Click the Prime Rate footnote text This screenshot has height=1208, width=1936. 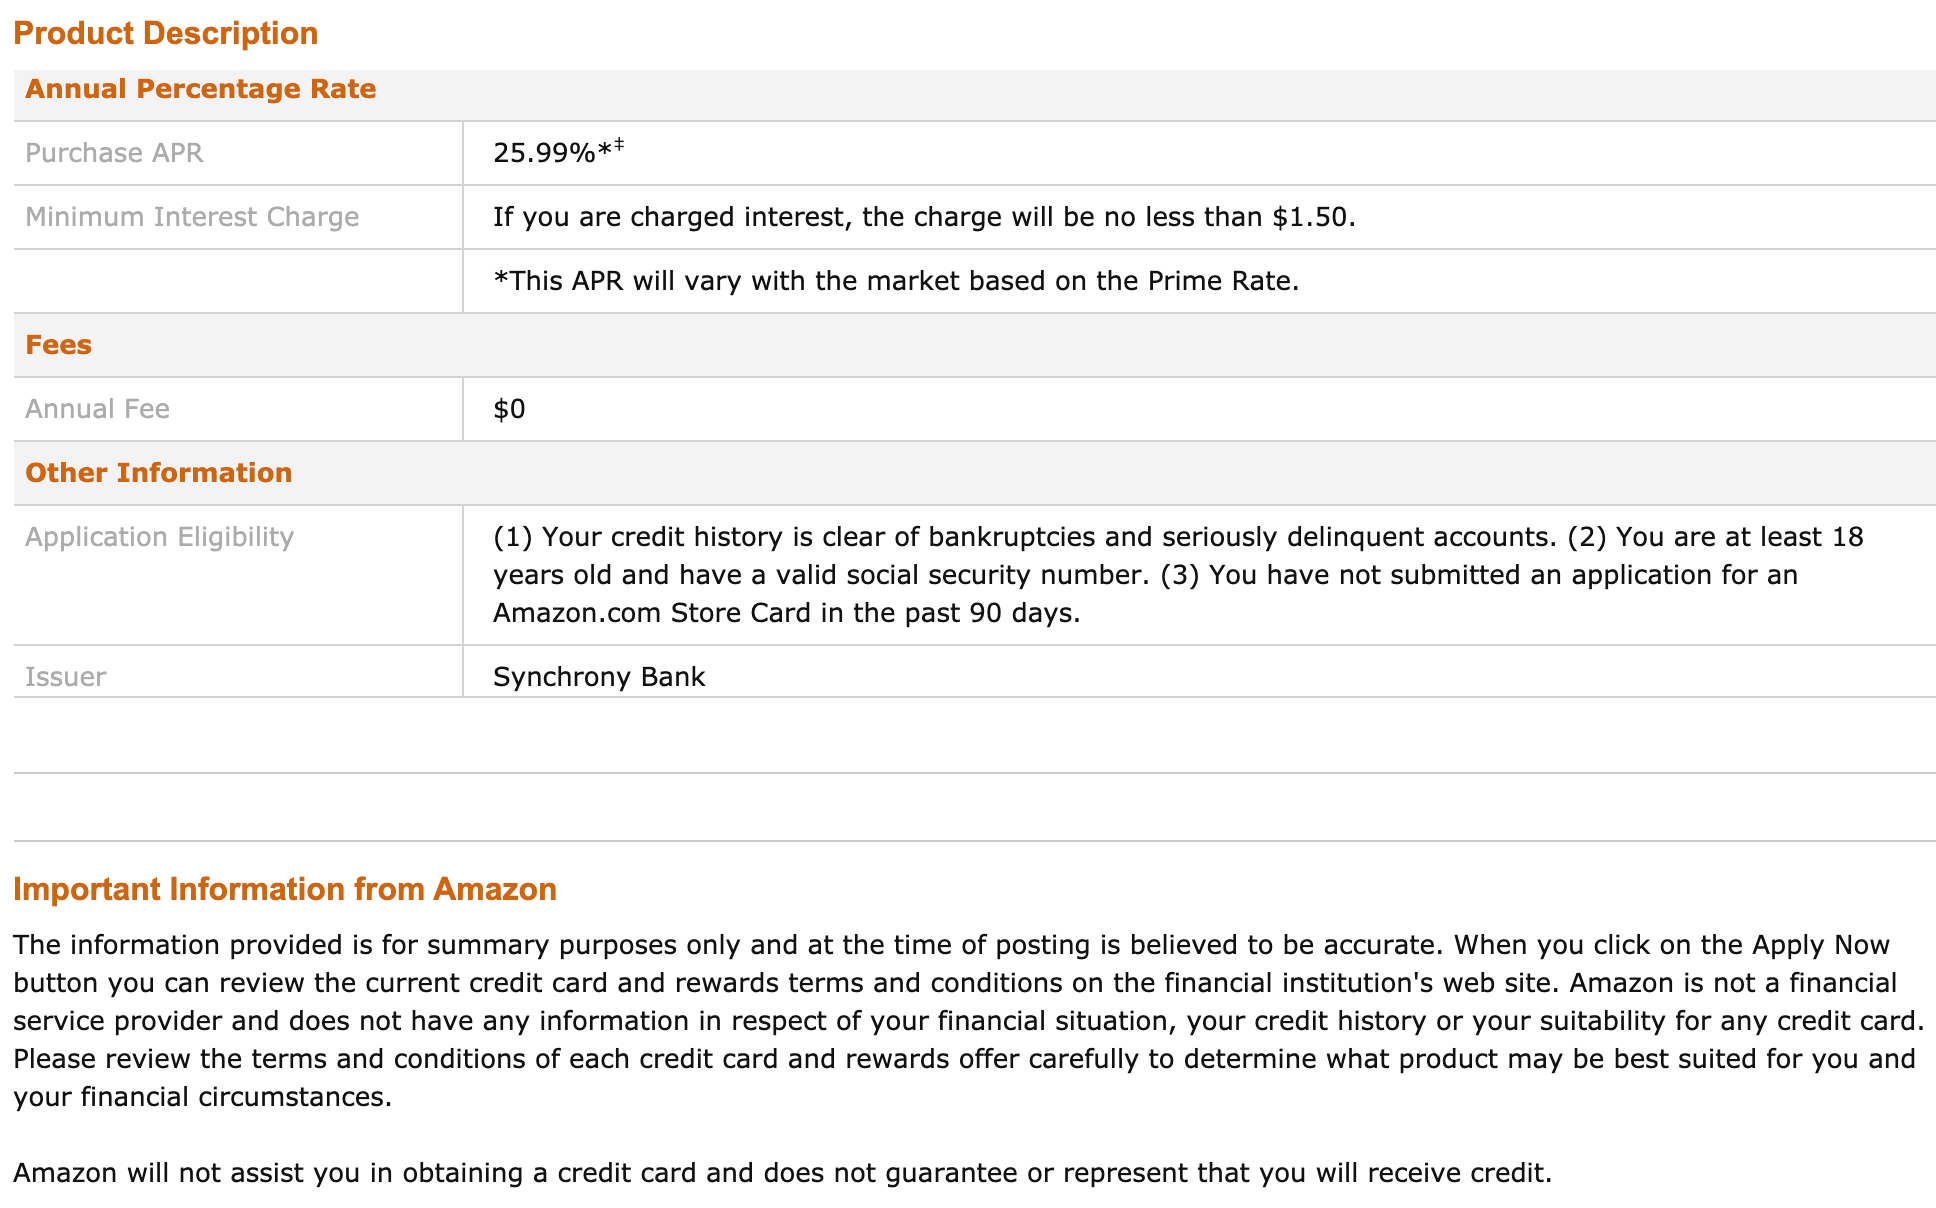896,281
